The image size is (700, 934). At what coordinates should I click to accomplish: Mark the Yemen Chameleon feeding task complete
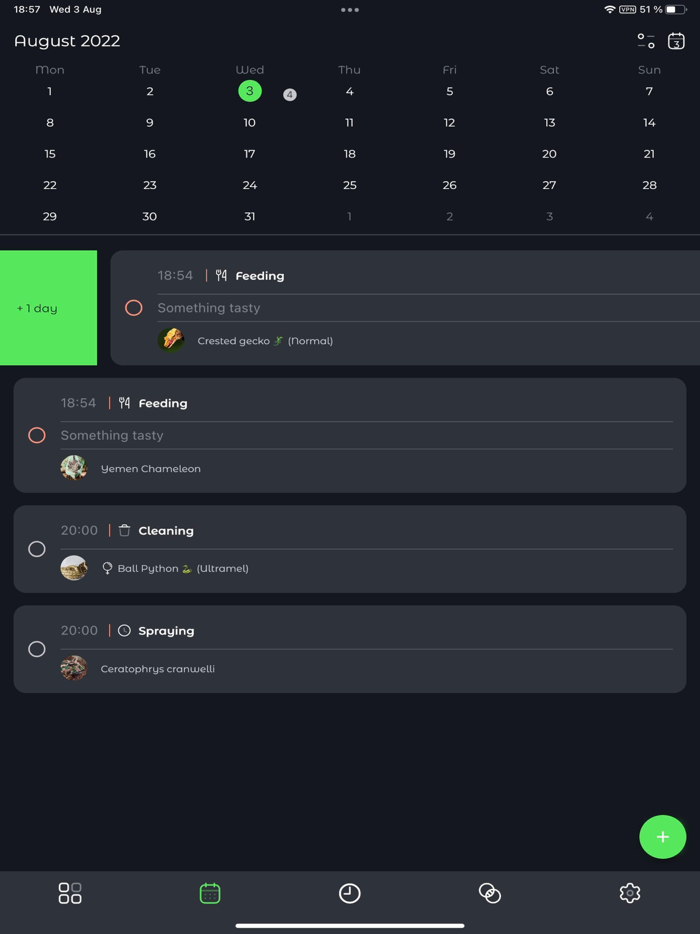(37, 435)
